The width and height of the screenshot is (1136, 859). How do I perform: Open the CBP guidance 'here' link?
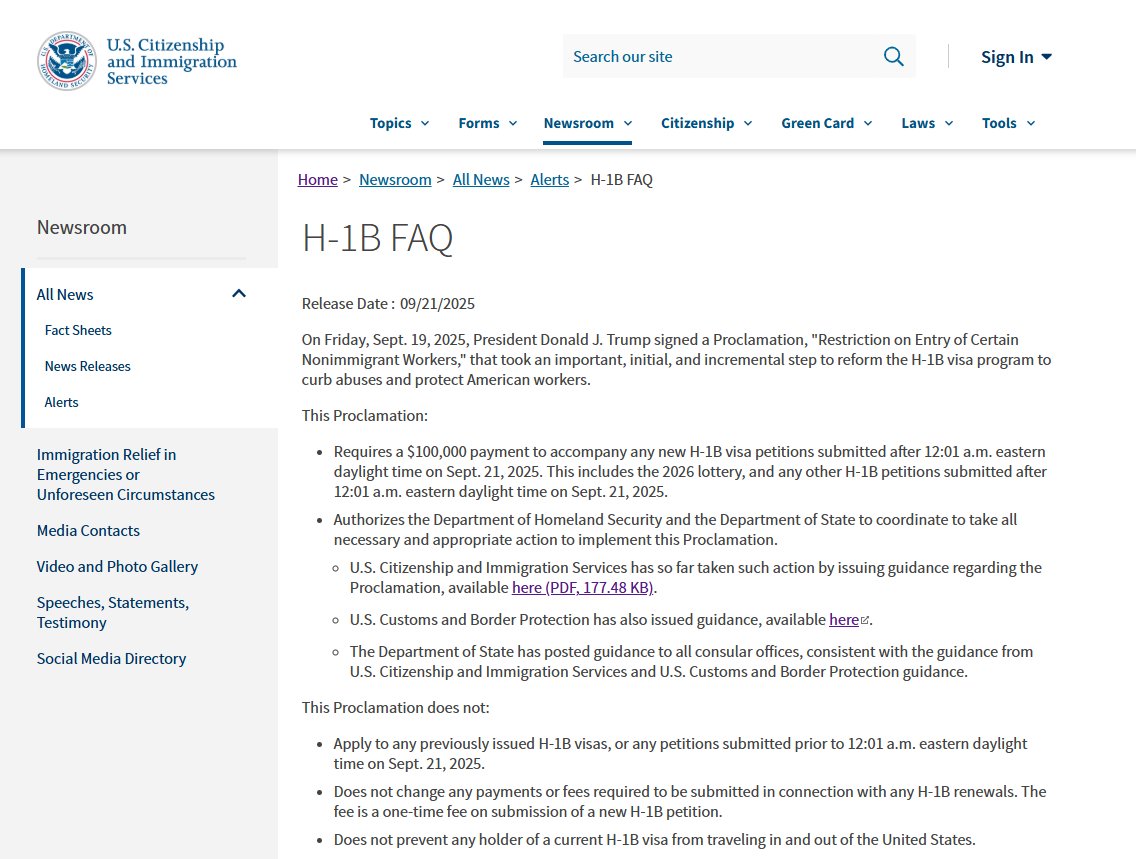click(x=844, y=620)
